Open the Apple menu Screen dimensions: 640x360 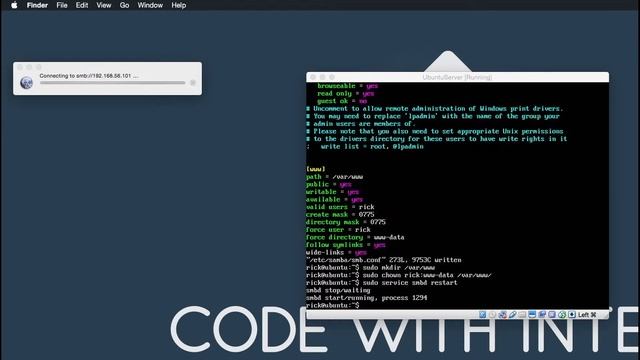[14, 5]
